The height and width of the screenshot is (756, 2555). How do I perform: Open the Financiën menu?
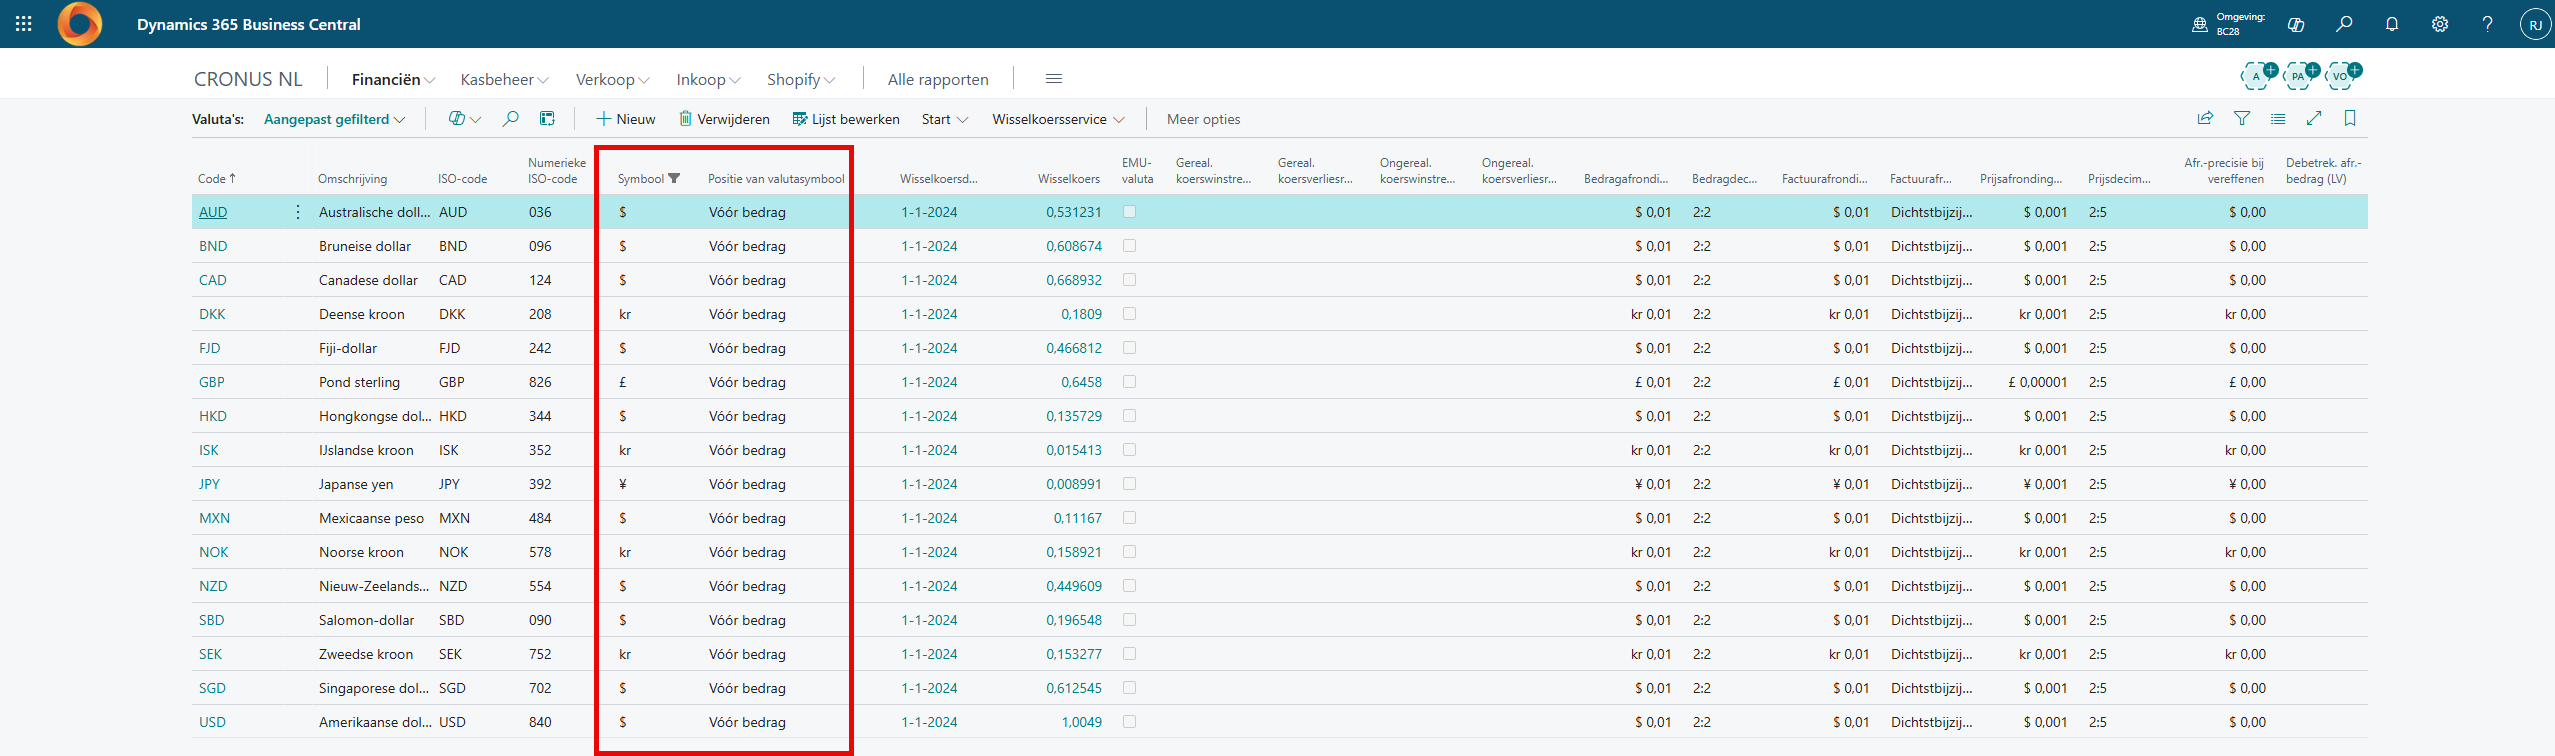[393, 79]
